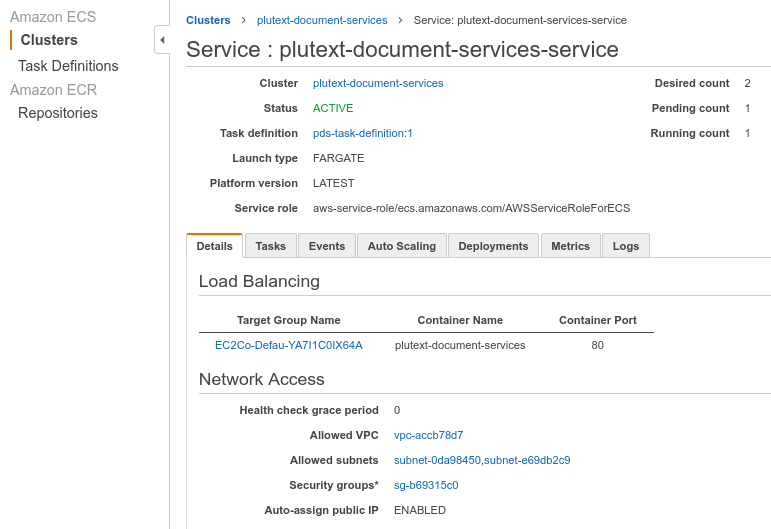Collapse the left navigation sidebar arrow
The image size is (771, 529).
coord(162,40)
